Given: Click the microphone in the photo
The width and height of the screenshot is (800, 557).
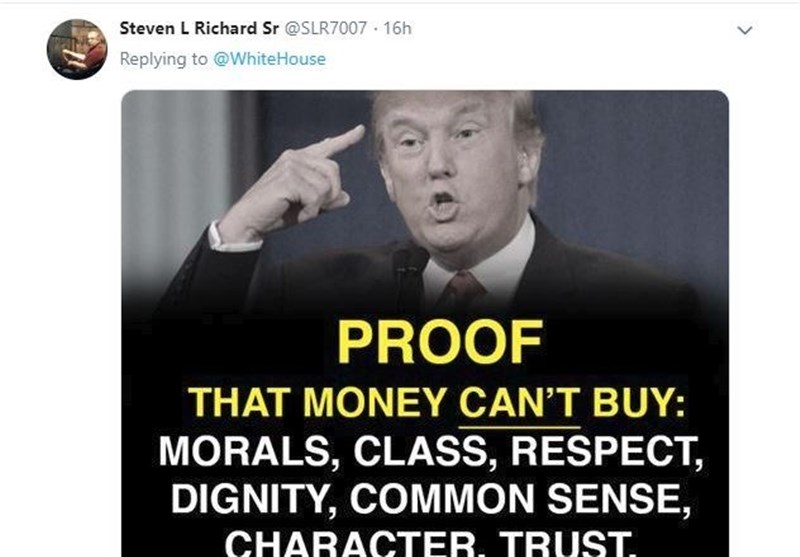Looking at the screenshot, I should pyautogui.click(x=408, y=275).
